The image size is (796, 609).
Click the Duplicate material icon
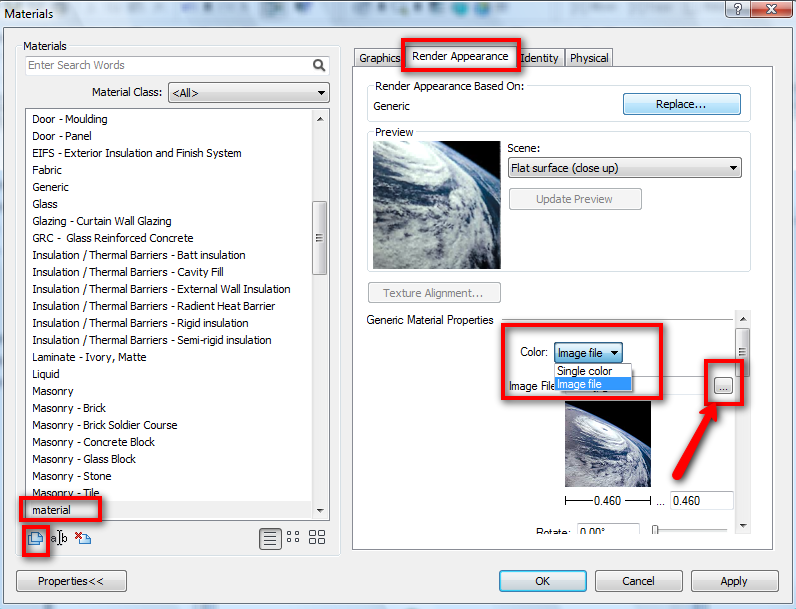(36, 538)
